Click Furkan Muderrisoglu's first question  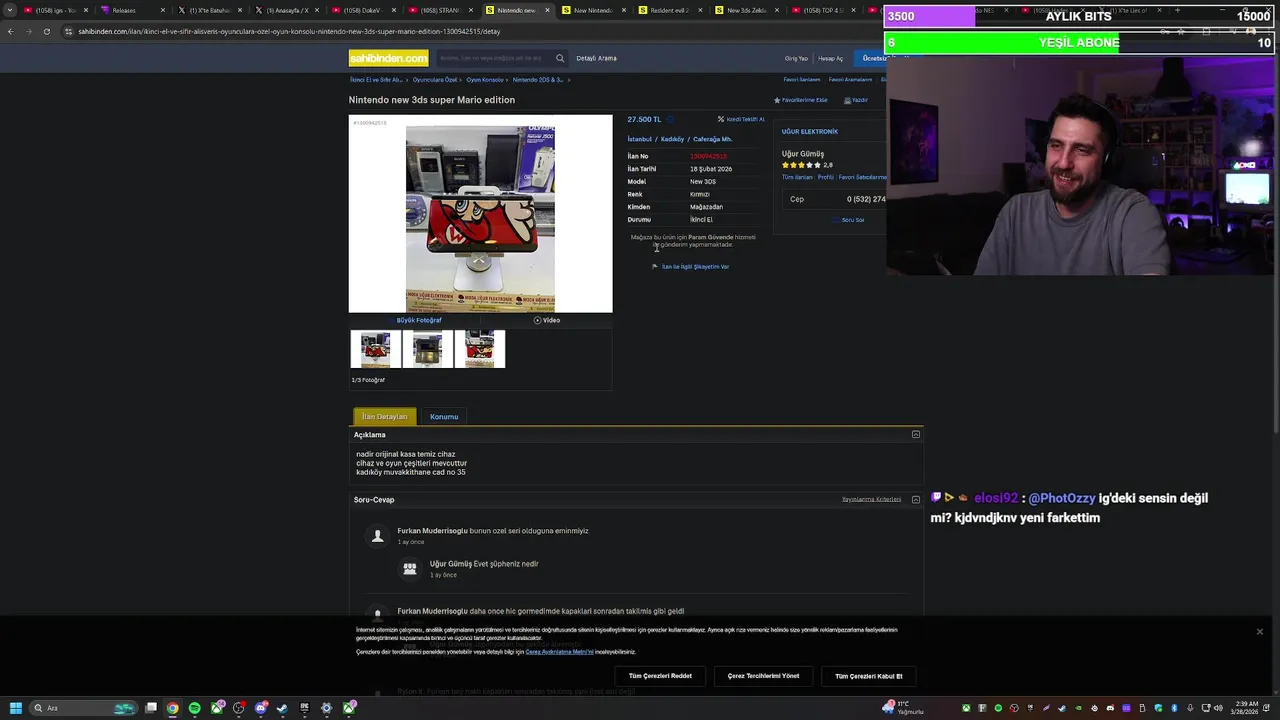pyautogui.click(x=492, y=531)
